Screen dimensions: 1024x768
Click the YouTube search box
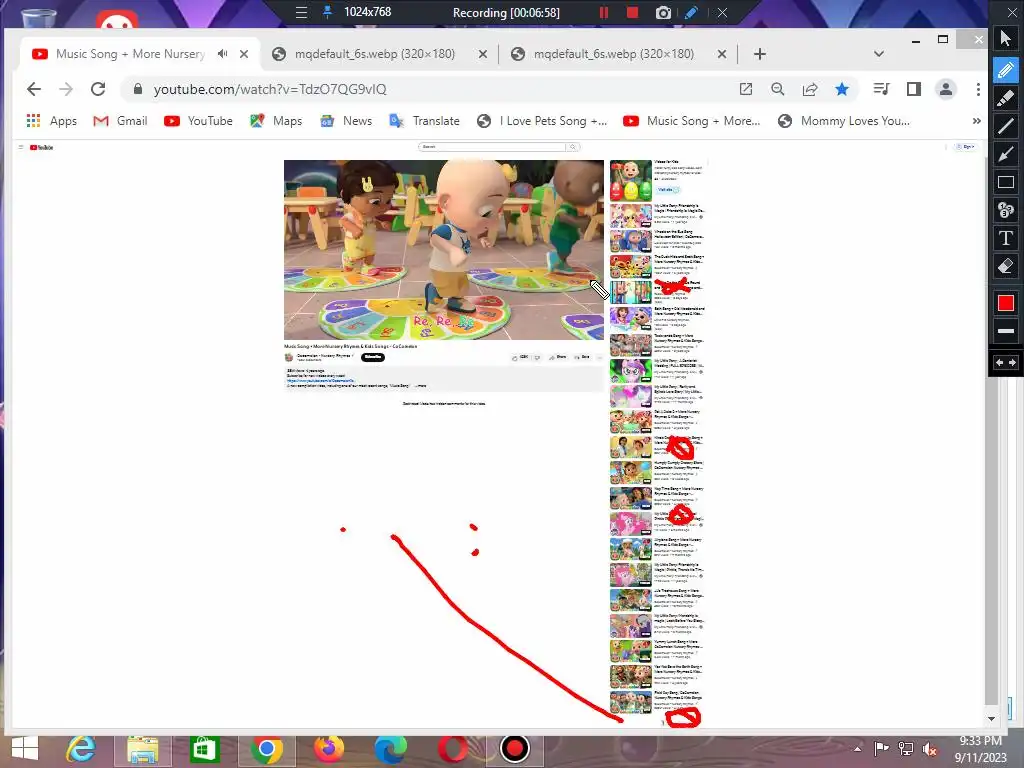(492, 147)
